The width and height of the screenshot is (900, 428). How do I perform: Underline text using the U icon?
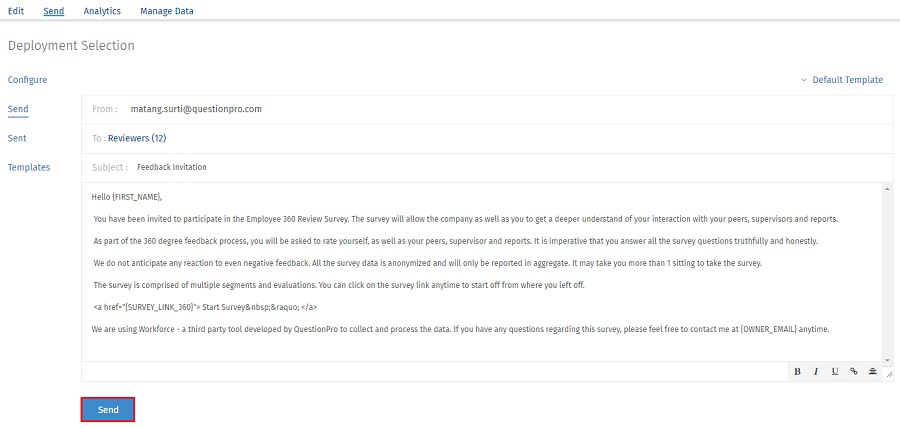(835, 371)
